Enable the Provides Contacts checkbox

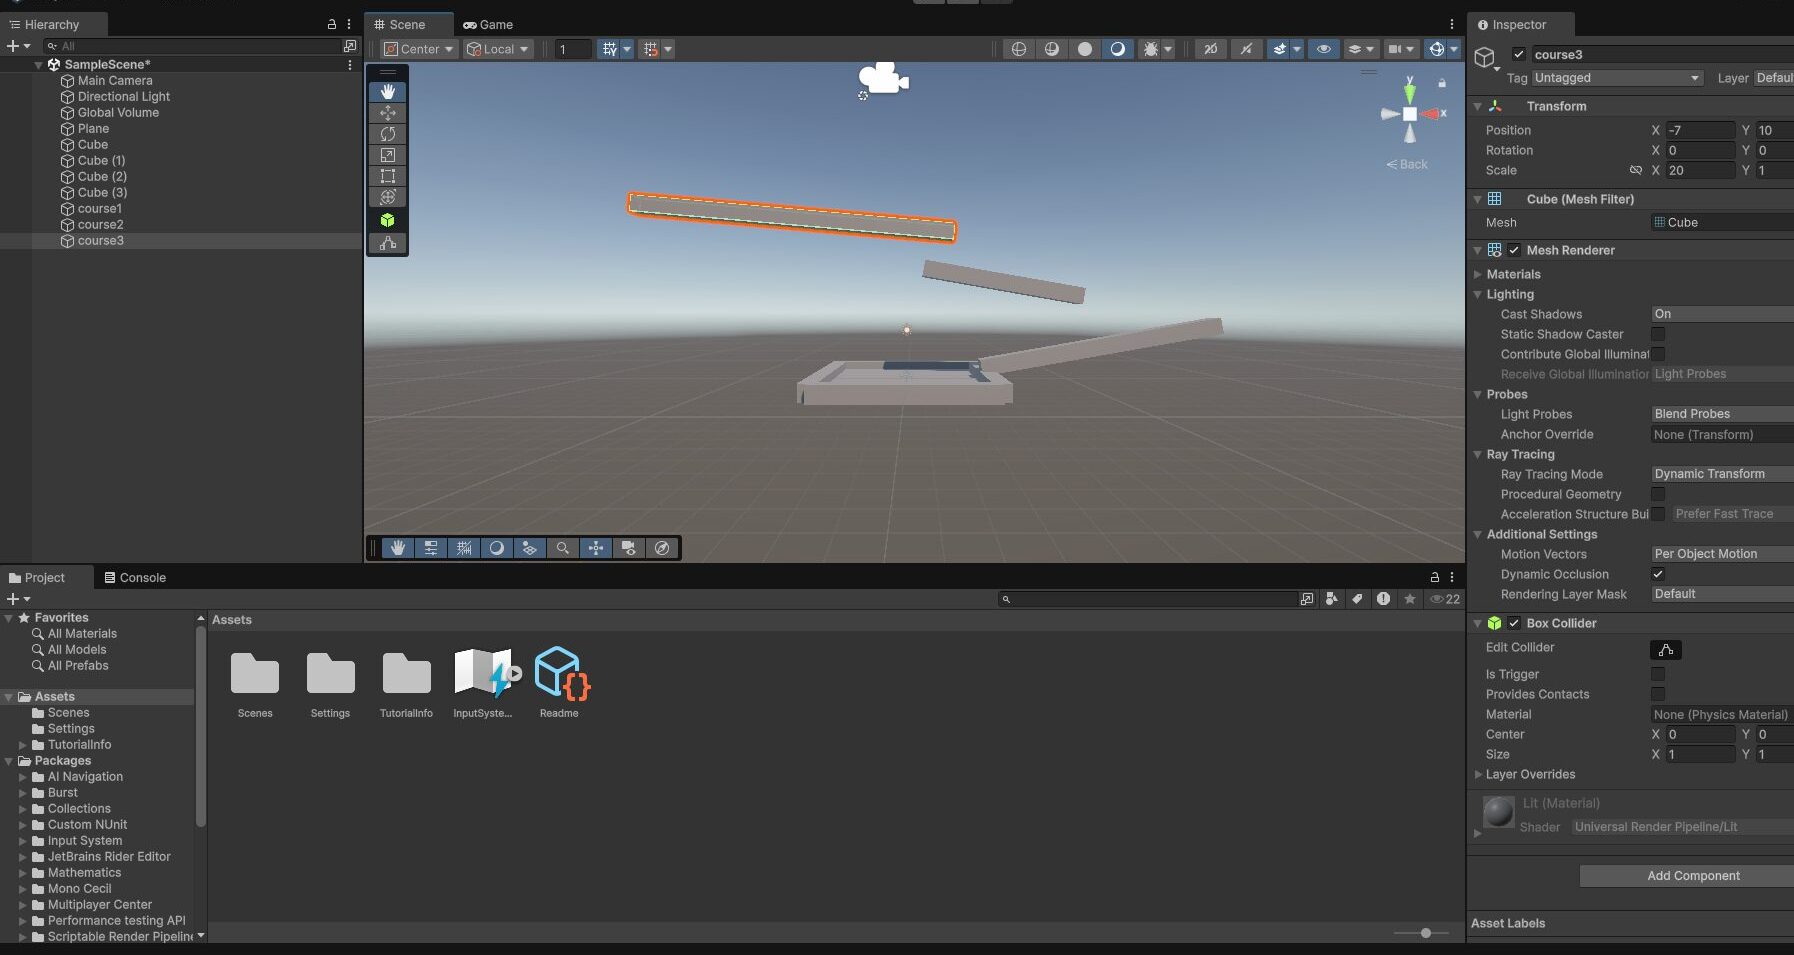click(x=1658, y=694)
